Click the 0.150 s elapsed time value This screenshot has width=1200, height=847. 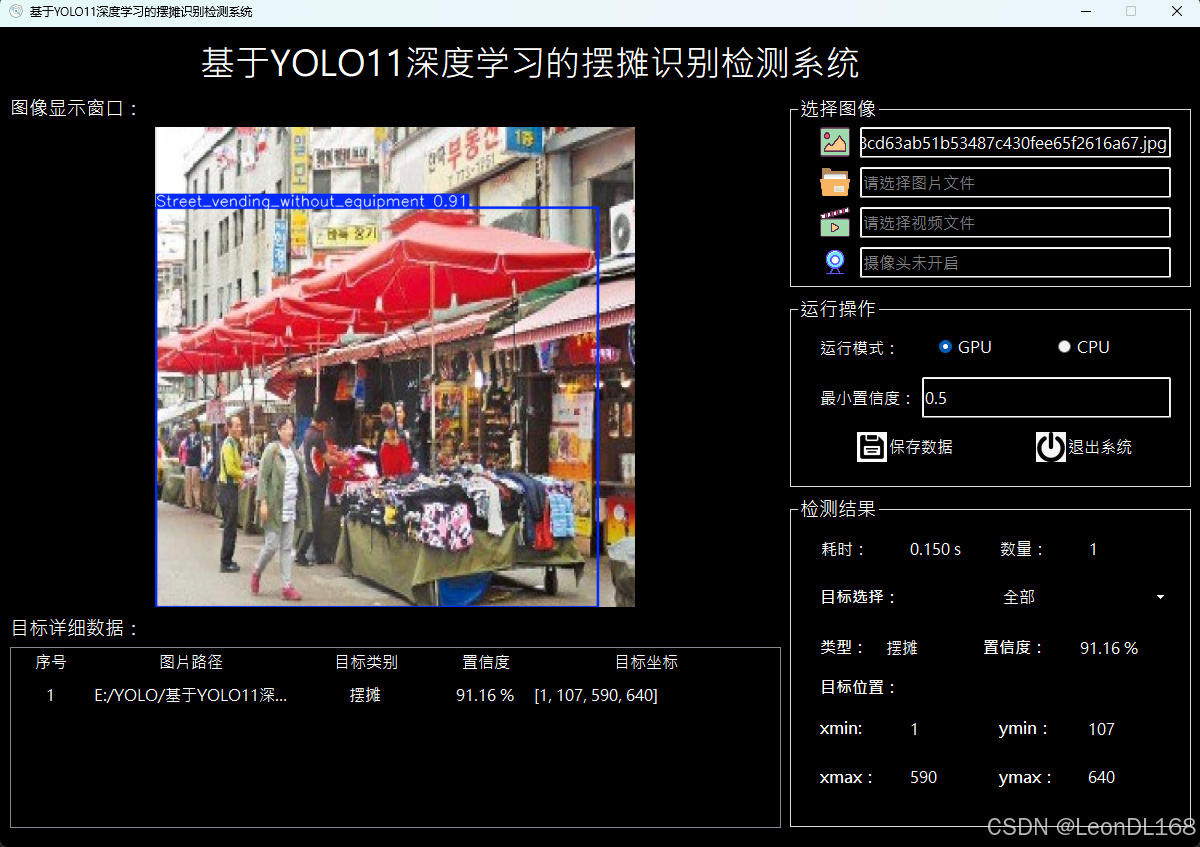(935, 549)
